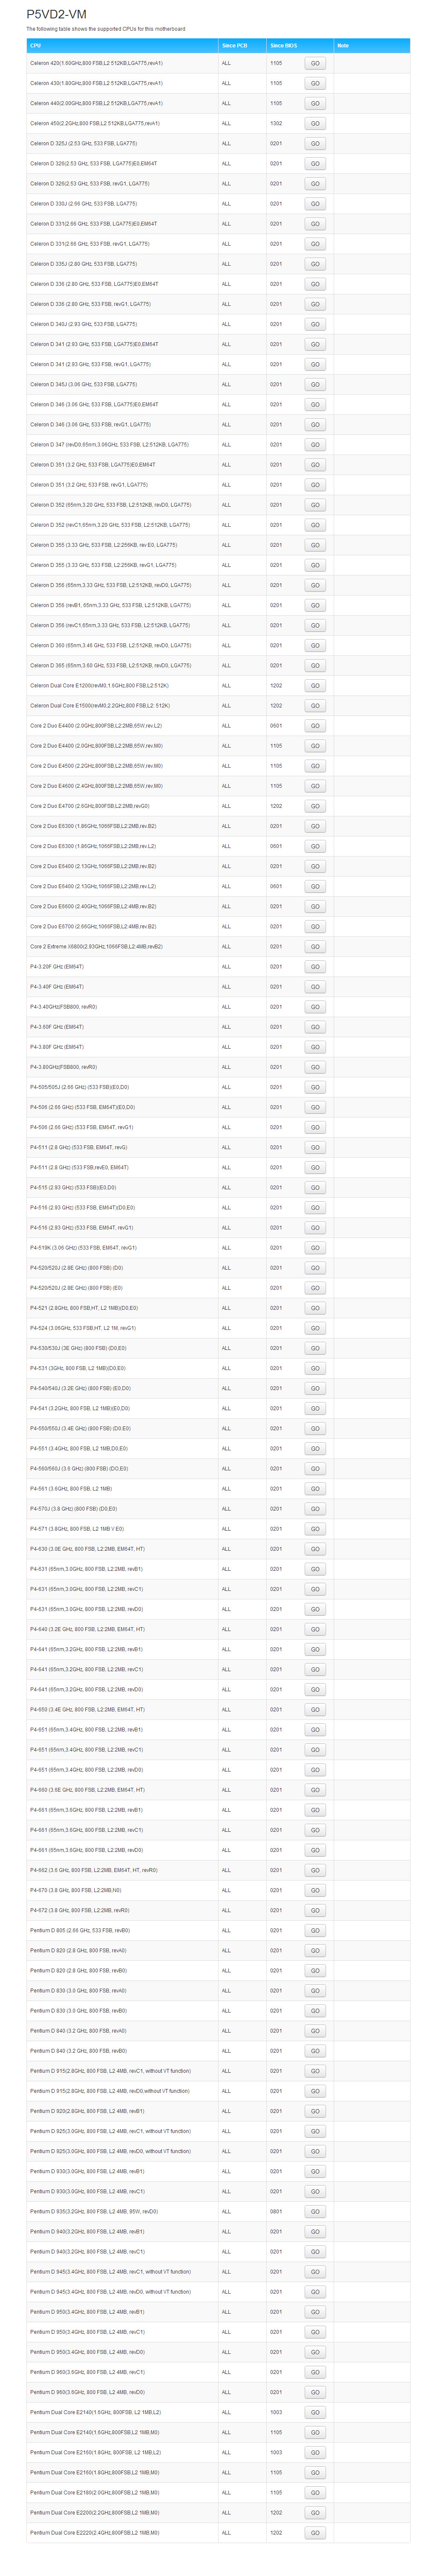
Task: Click the CPU column header
Action: click(36, 45)
